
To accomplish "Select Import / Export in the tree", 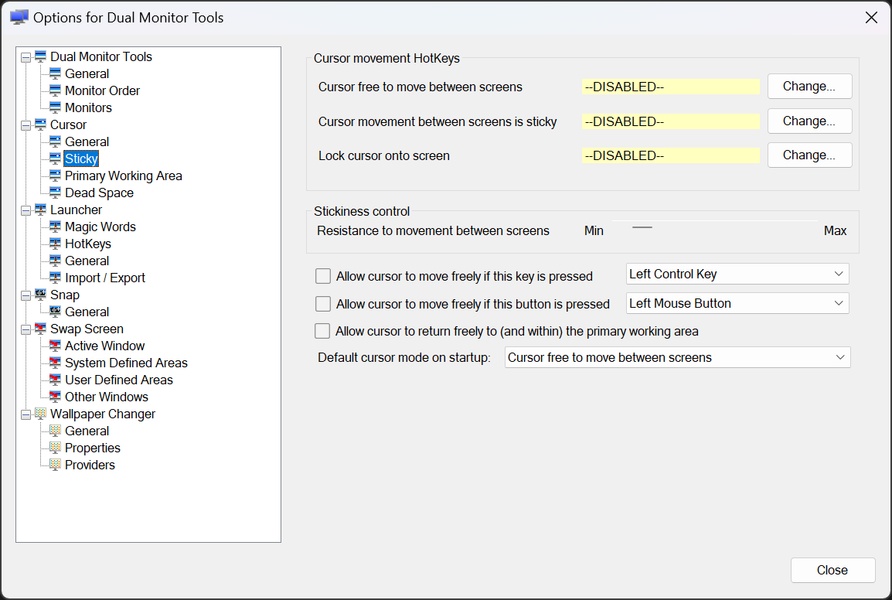I will point(105,278).
